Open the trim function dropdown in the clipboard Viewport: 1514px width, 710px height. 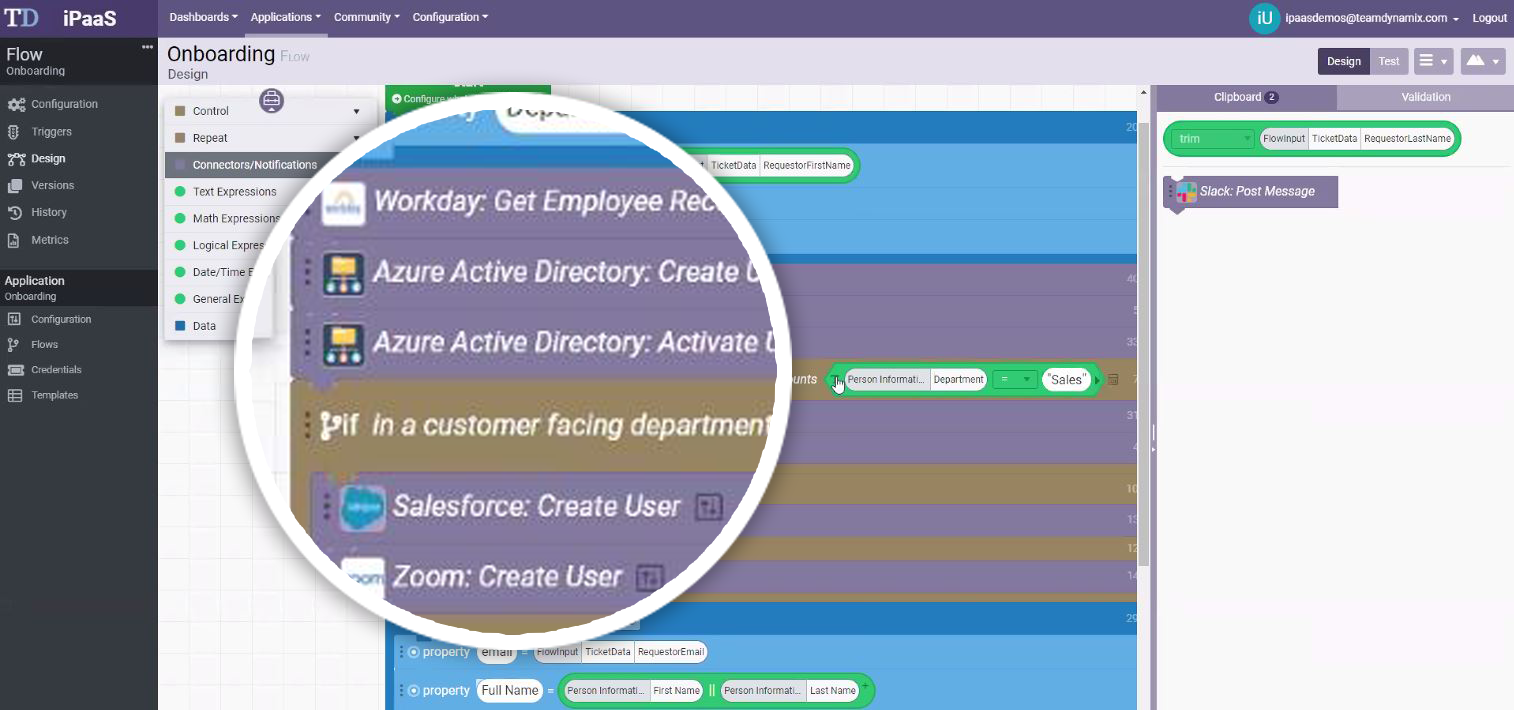point(1213,139)
